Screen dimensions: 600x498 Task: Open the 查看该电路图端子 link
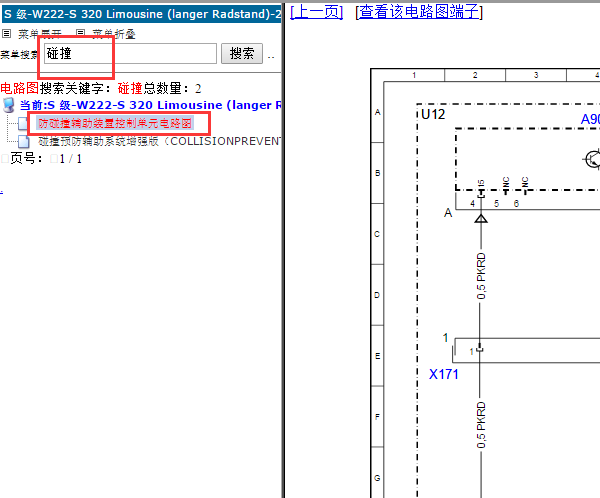point(419,12)
